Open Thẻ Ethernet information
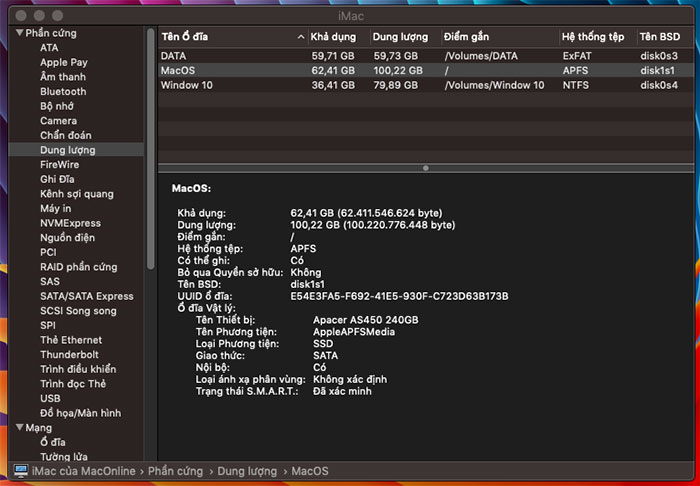This screenshot has width=700, height=486. (71, 340)
